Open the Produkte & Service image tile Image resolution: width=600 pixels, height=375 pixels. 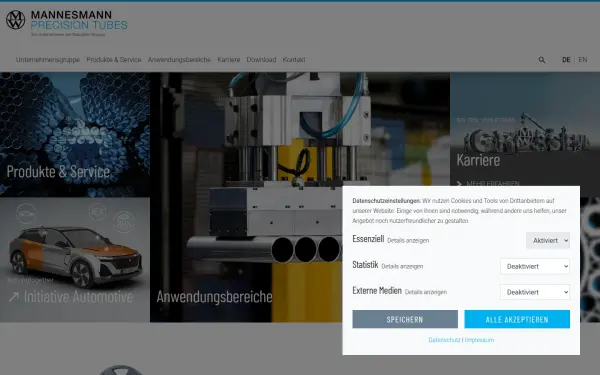(x=75, y=135)
